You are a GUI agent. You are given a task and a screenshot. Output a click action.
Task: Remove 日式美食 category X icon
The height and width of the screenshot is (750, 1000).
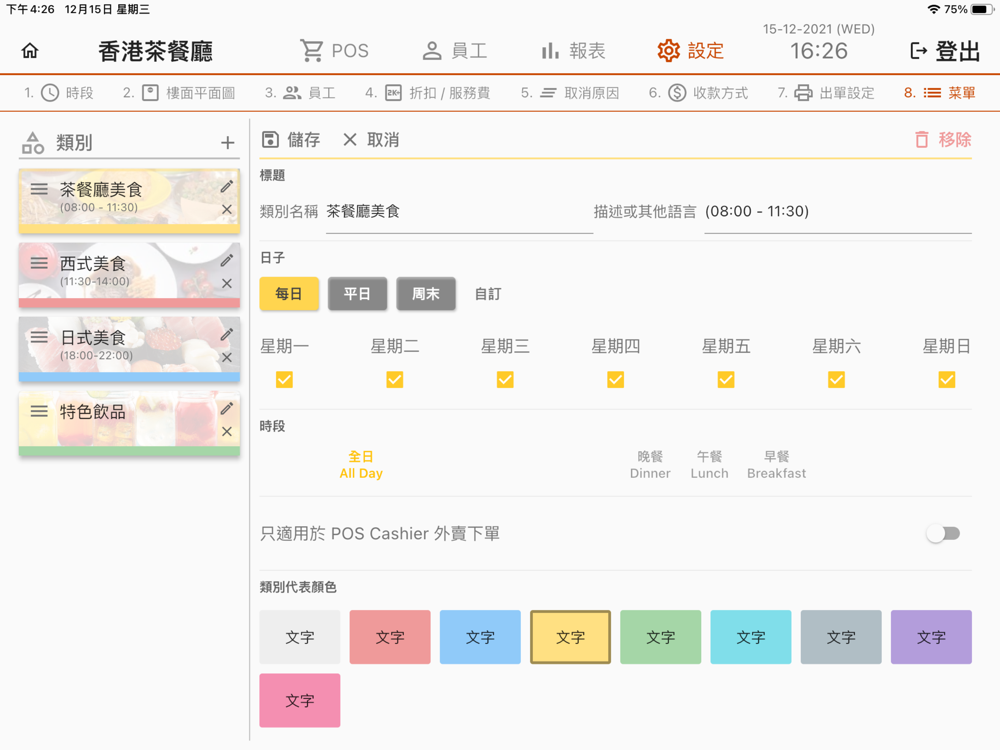[227, 357]
